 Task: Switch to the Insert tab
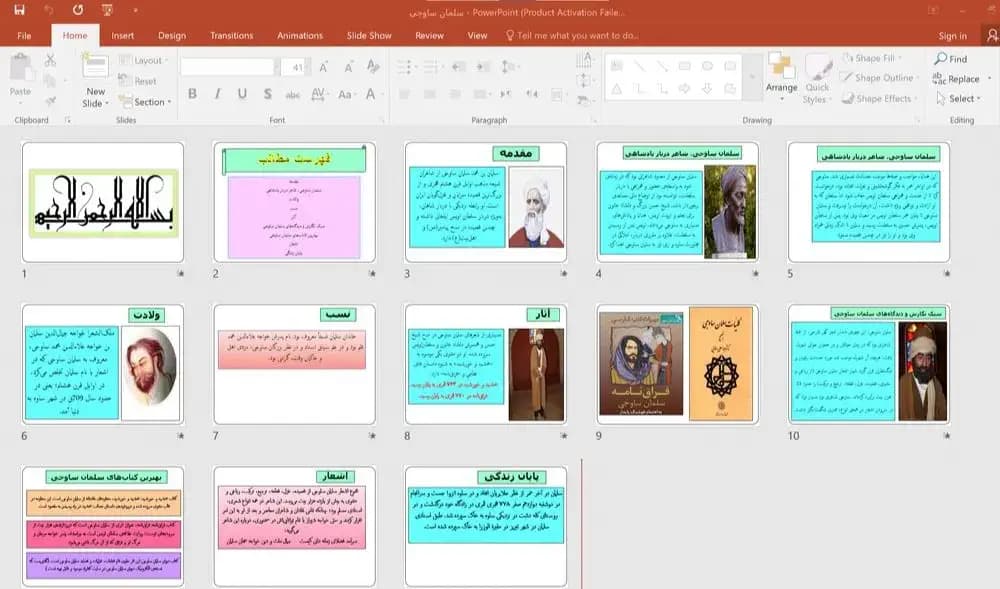[x=122, y=36]
